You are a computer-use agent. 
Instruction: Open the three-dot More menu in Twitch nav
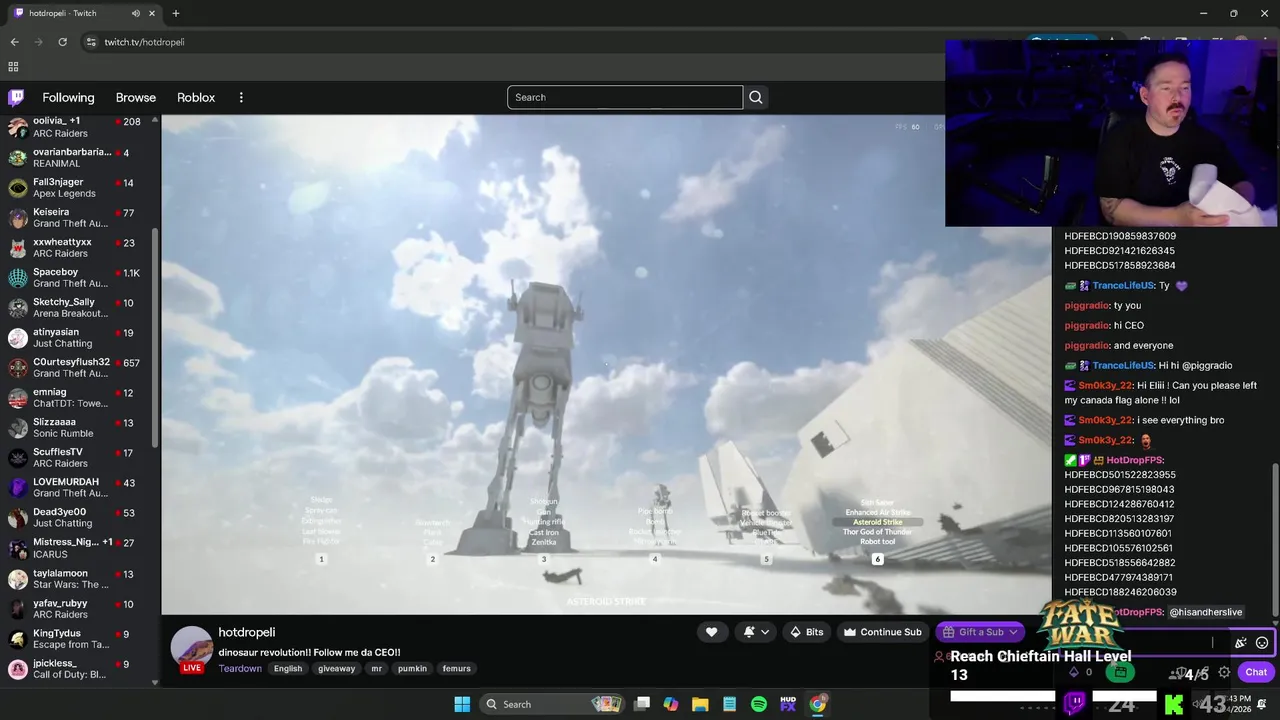coord(241,97)
